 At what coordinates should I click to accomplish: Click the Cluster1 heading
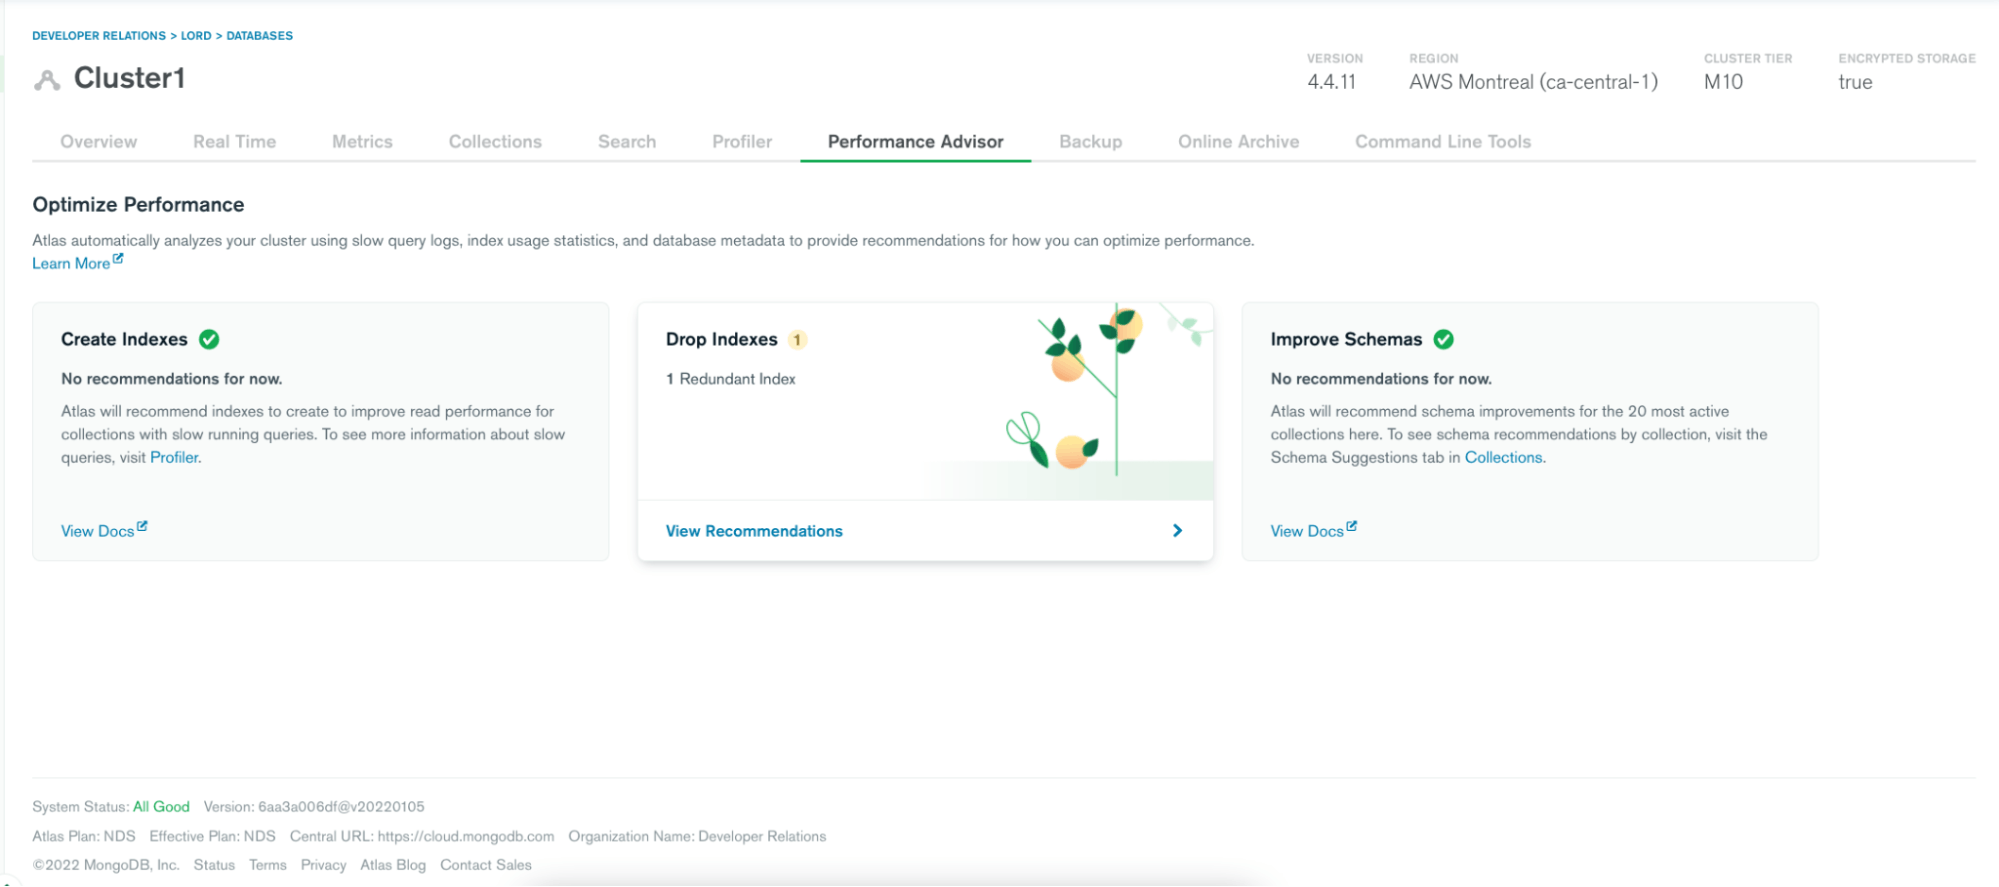(x=129, y=78)
